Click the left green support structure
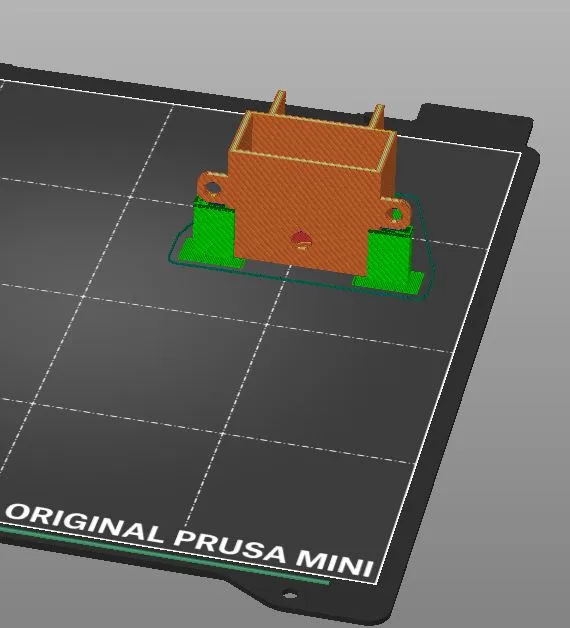 click(x=212, y=234)
